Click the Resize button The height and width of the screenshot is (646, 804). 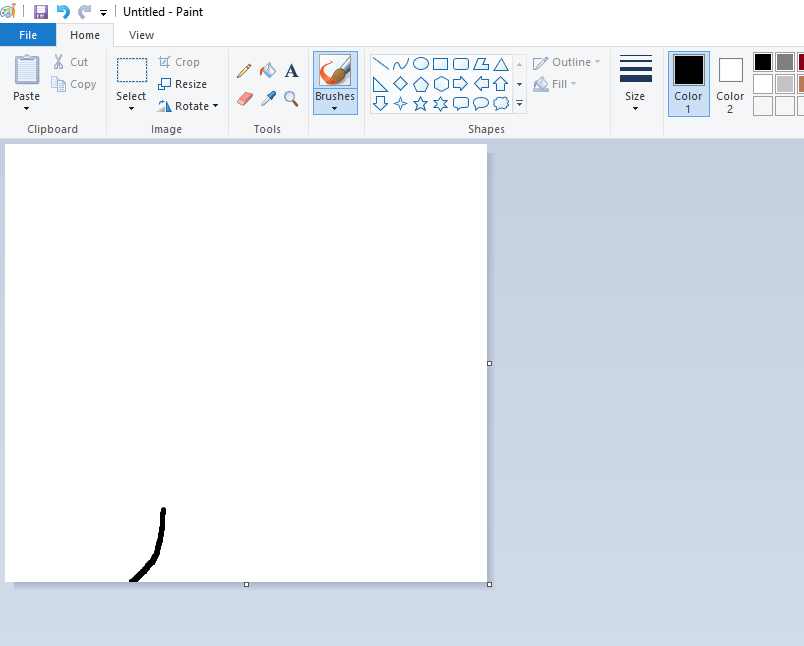tap(183, 84)
